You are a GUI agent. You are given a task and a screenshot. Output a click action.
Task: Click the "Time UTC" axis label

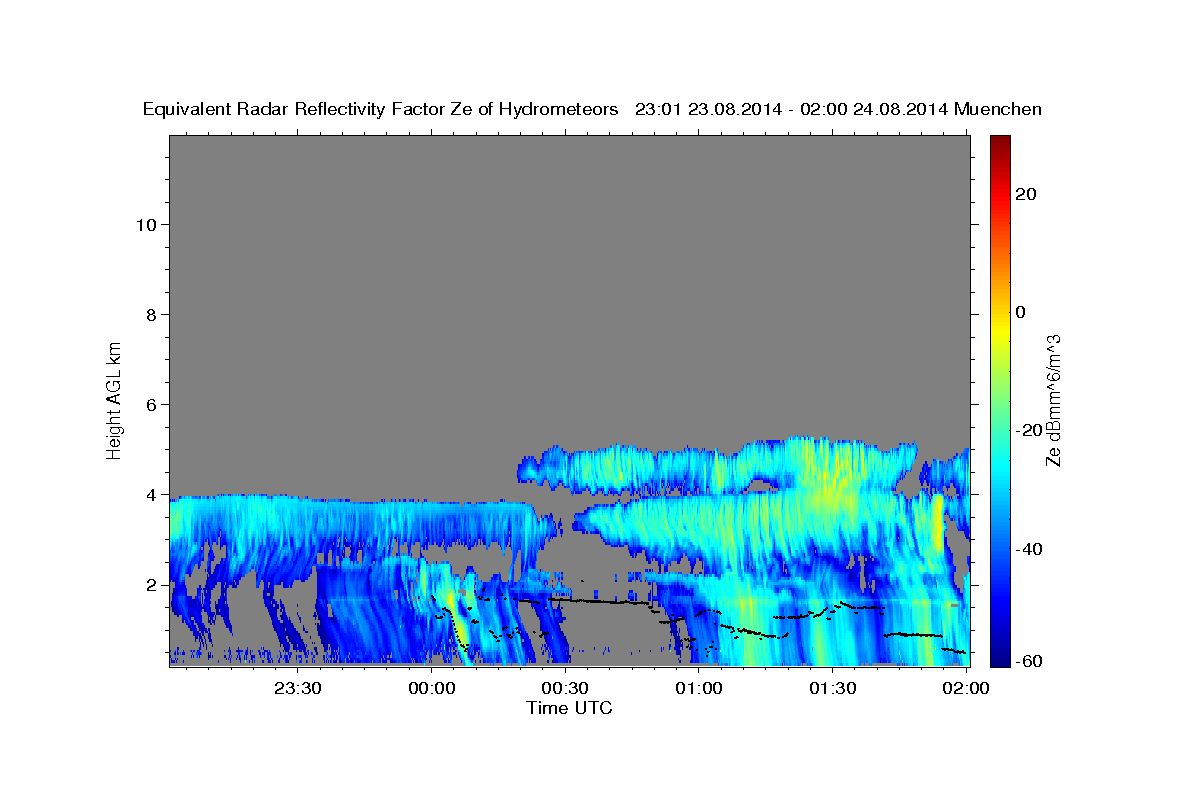click(x=569, y=708)
